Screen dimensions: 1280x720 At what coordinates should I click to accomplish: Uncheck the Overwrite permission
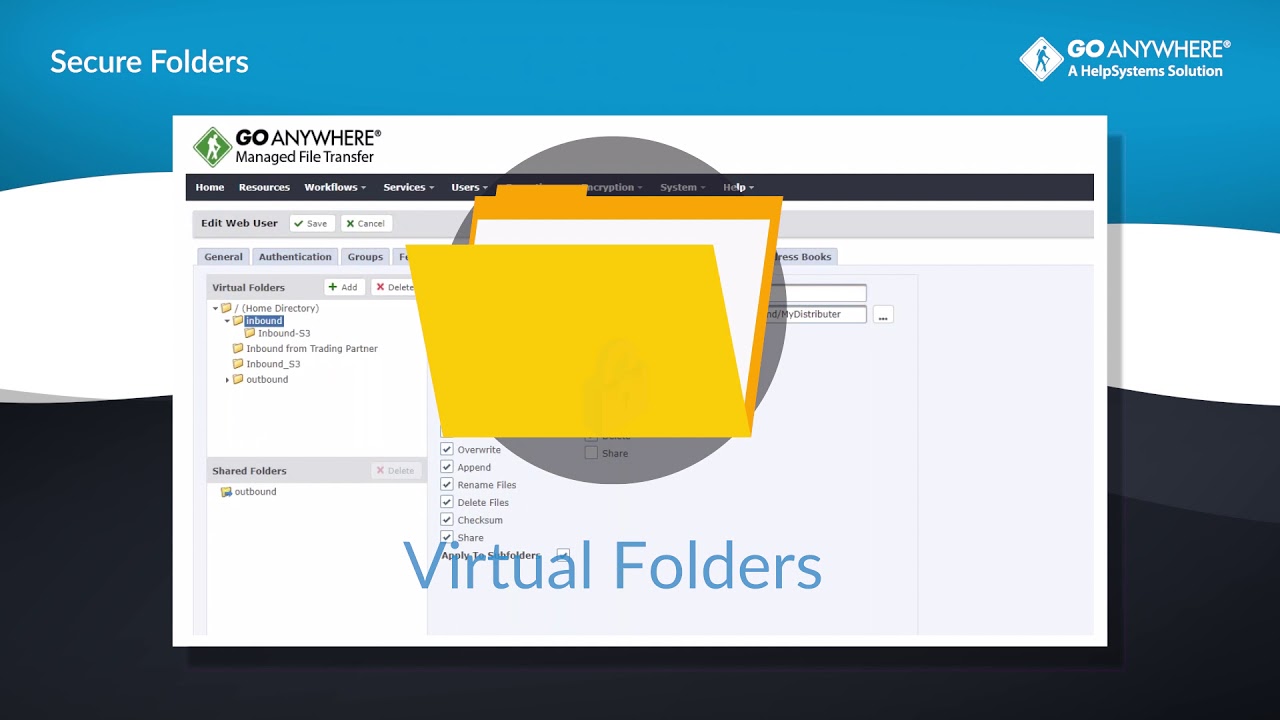pyautogui.click(x=447, y=450)
